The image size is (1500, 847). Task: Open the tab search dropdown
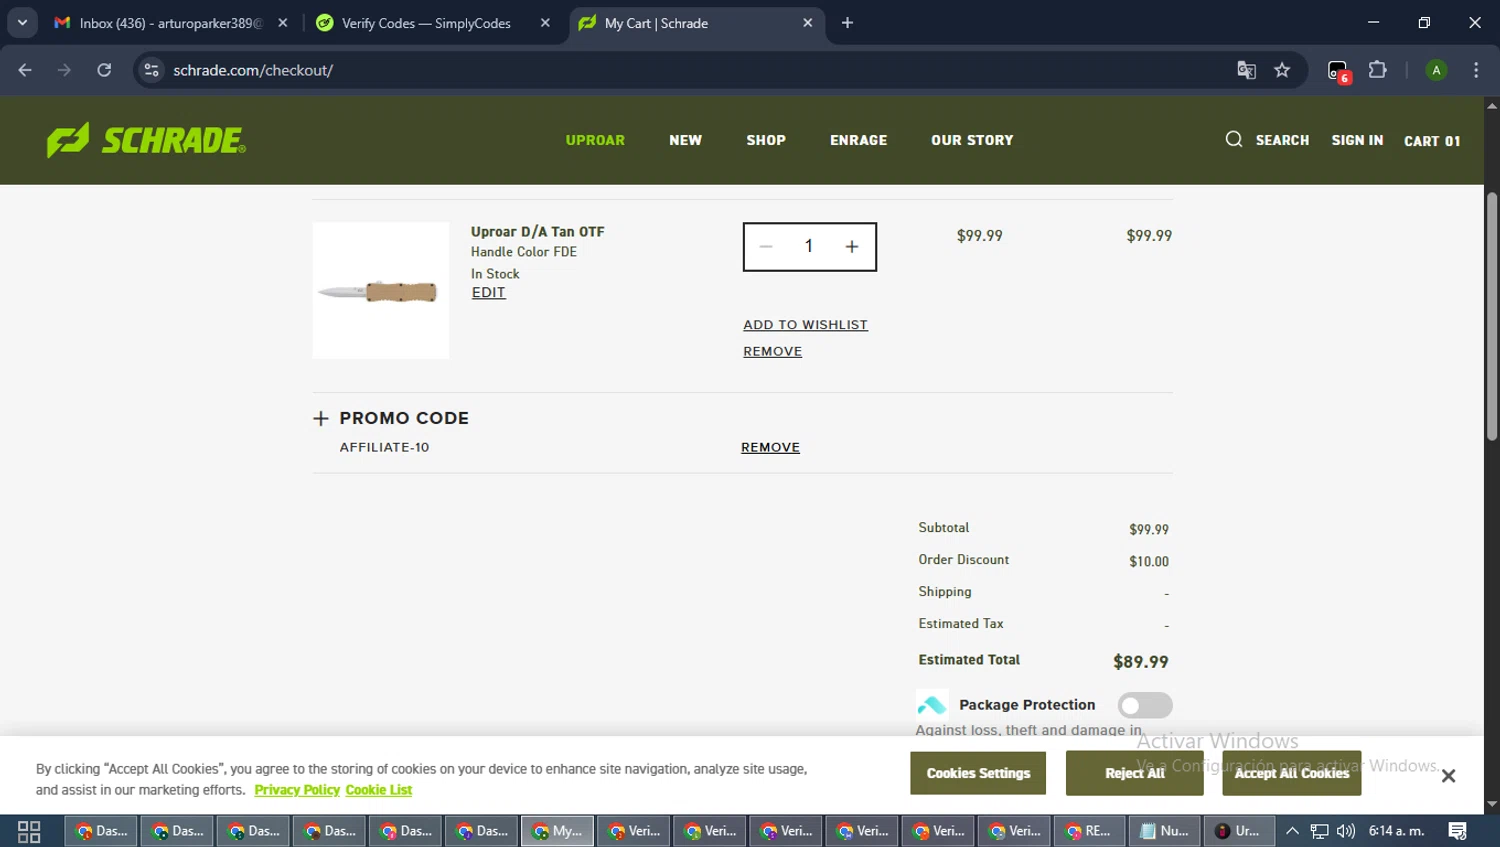point(22,23)
